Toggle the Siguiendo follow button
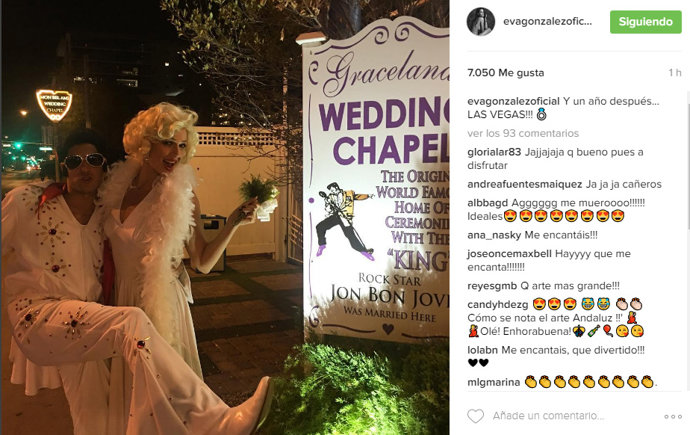 pos(646,22)
